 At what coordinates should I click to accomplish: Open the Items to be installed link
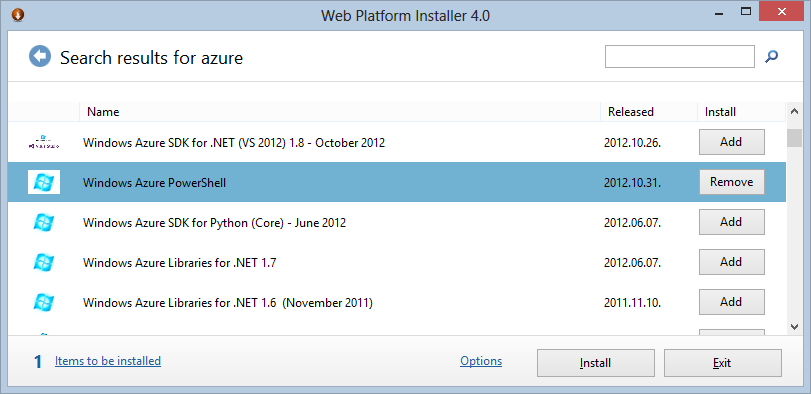(x=108, y=361)
